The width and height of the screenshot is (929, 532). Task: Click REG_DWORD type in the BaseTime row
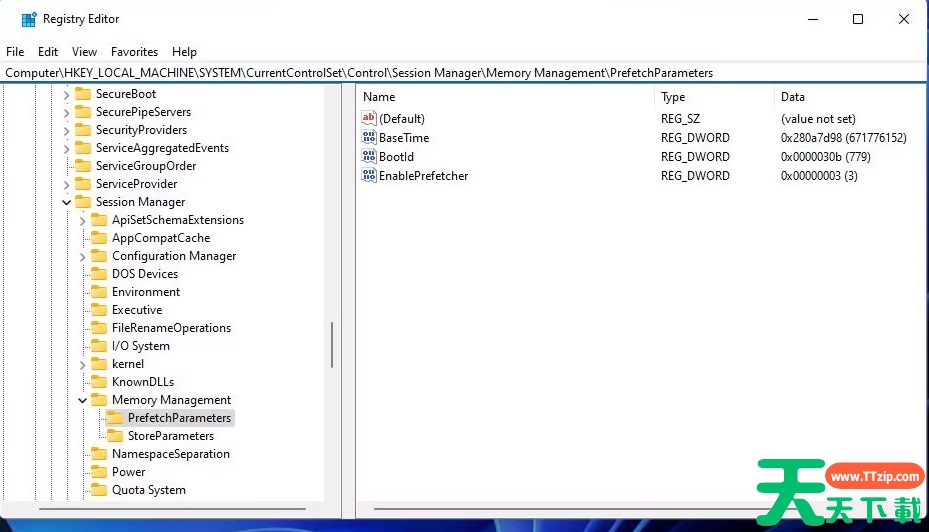[x=695, y=137]
